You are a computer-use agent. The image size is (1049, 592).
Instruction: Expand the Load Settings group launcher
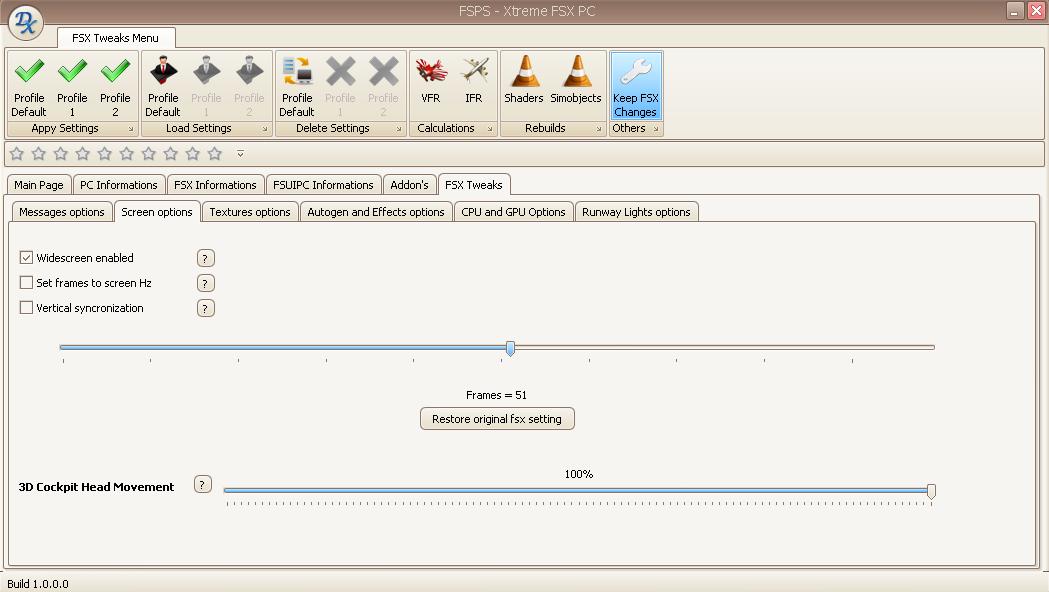pyautogui.click(x=265, y=129)
